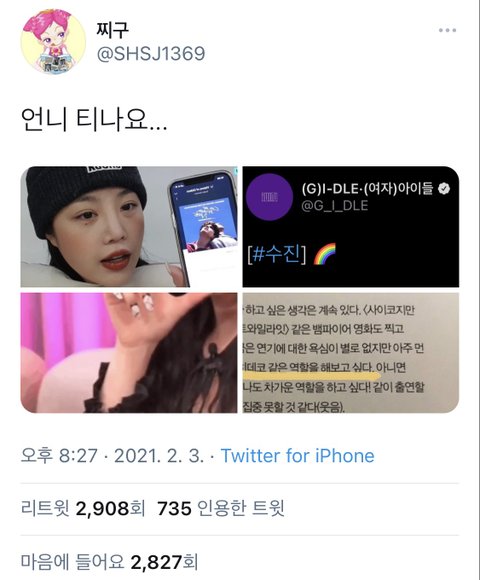480x580 pixels.
Task: Click the tweet timestamp 오후 8:27
Action: tap(59, 456)
